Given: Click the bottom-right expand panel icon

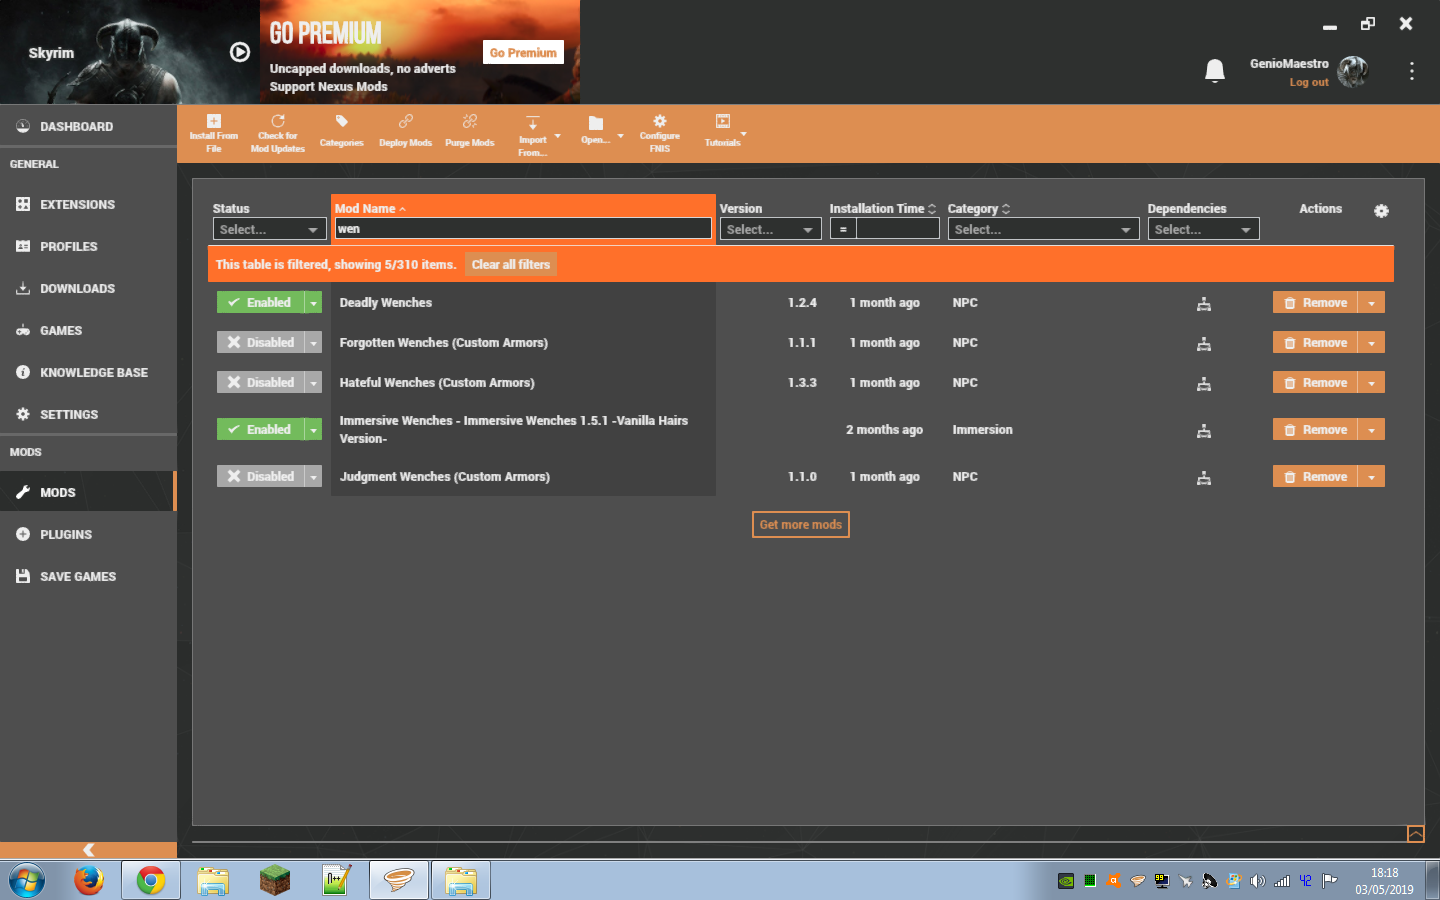Looking at the screenshot, I should (x=1415, y=834).
